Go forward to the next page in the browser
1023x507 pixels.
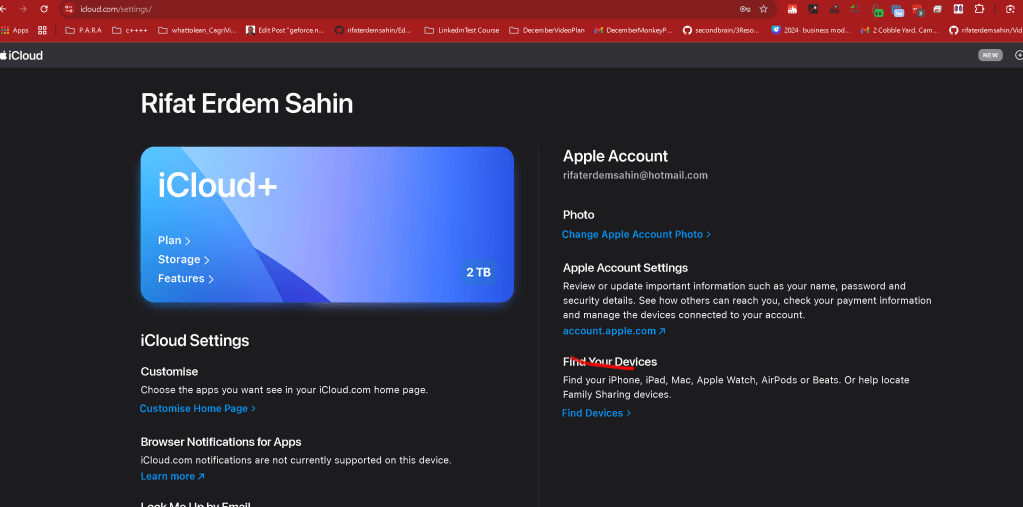[23, 8]
